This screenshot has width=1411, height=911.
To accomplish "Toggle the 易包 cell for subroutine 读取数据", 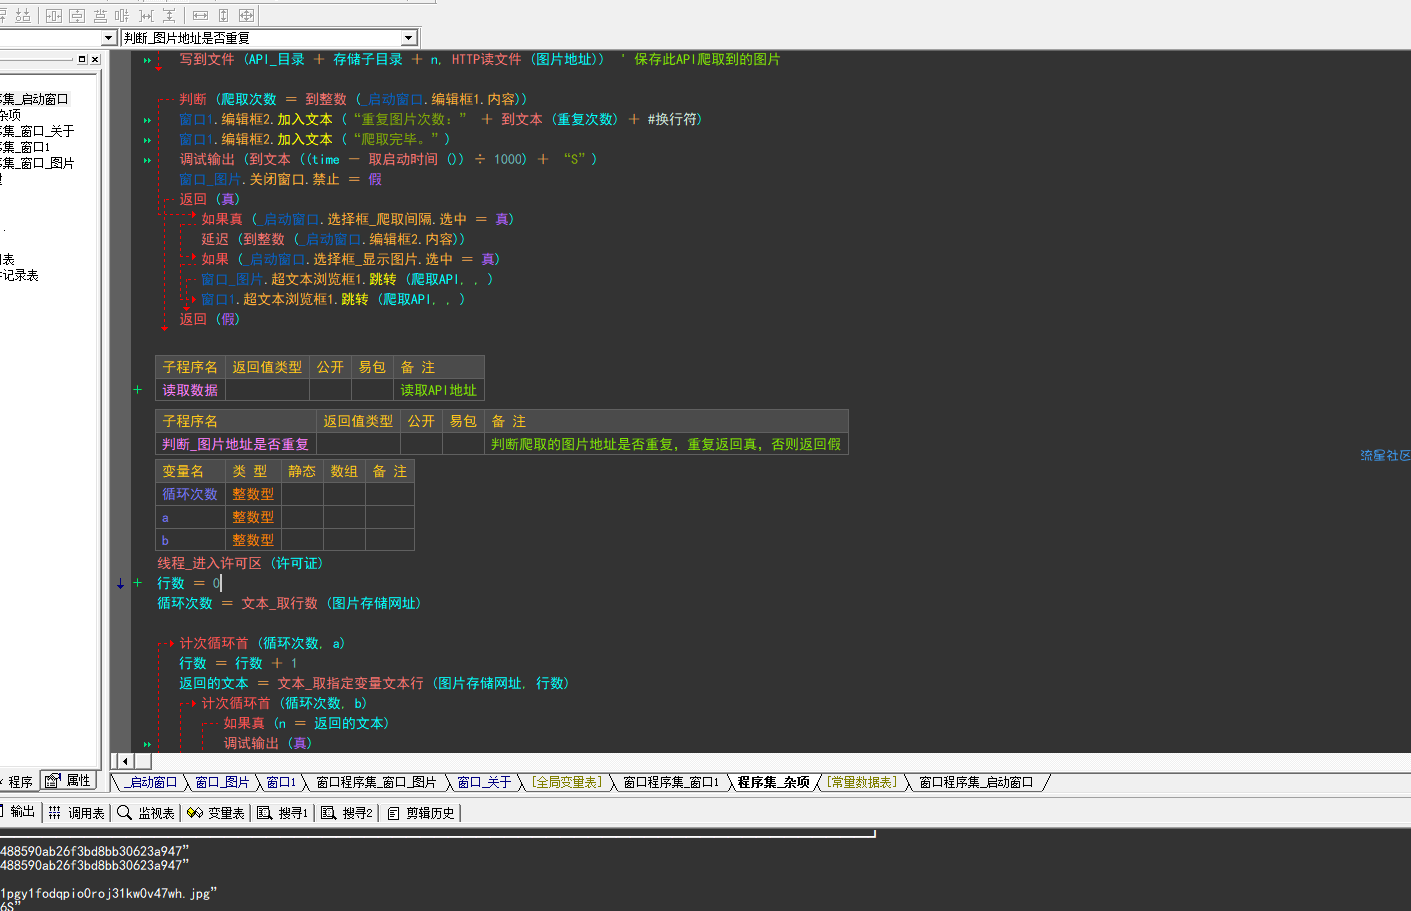I will [372, 390].
